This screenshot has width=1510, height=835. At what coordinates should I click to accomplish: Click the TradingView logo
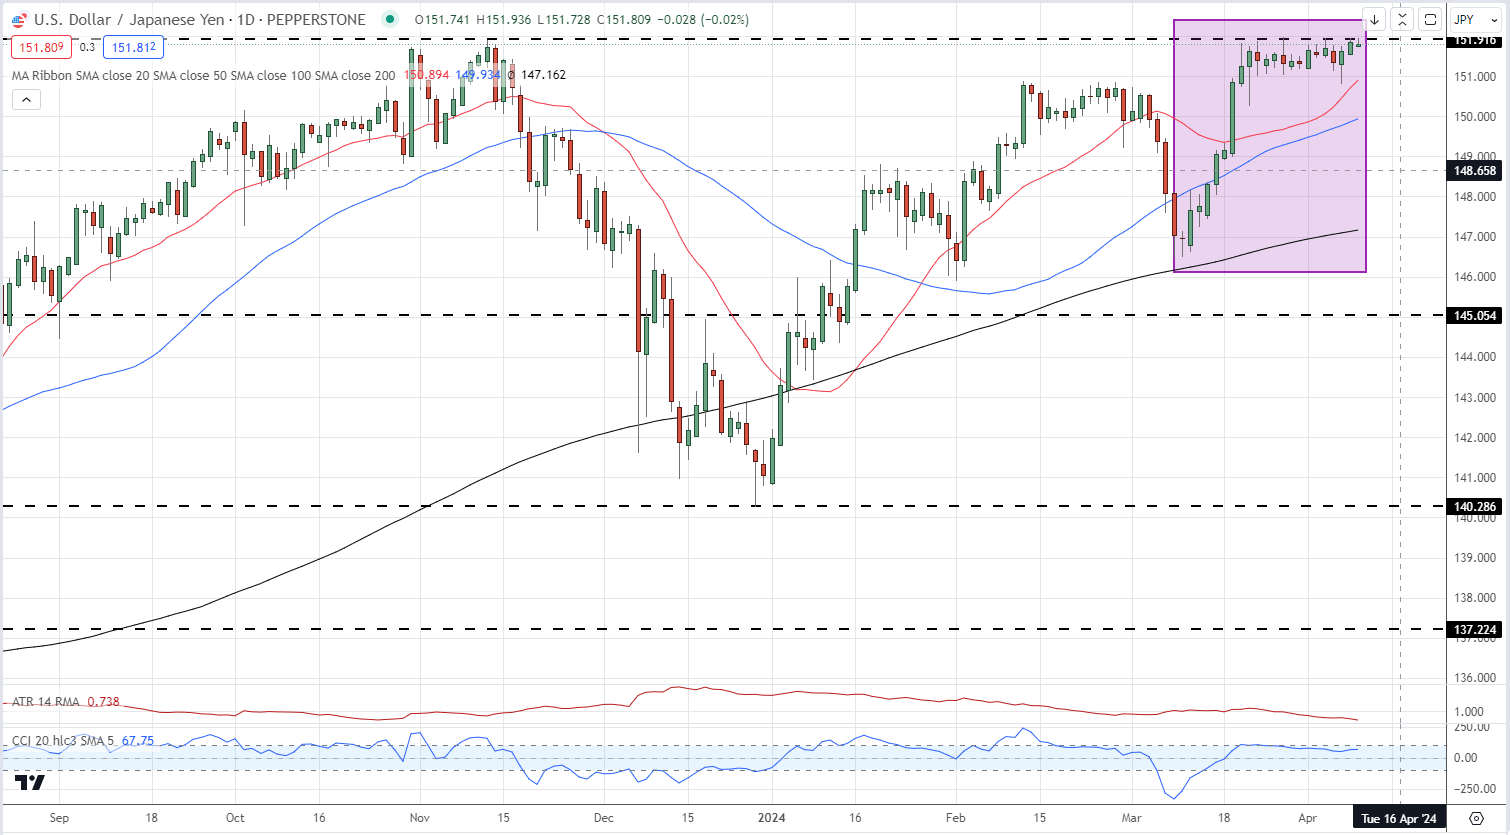[30, 782]
